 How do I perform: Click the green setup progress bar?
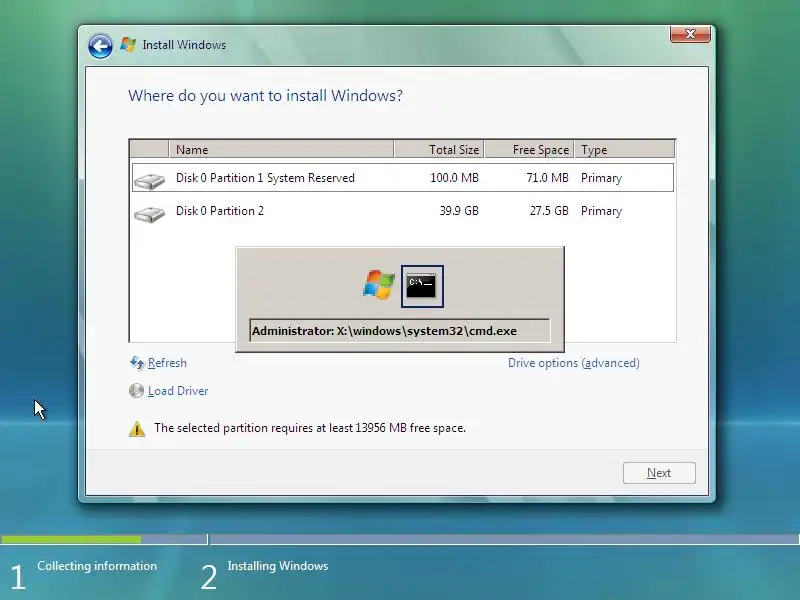(71, 539)
